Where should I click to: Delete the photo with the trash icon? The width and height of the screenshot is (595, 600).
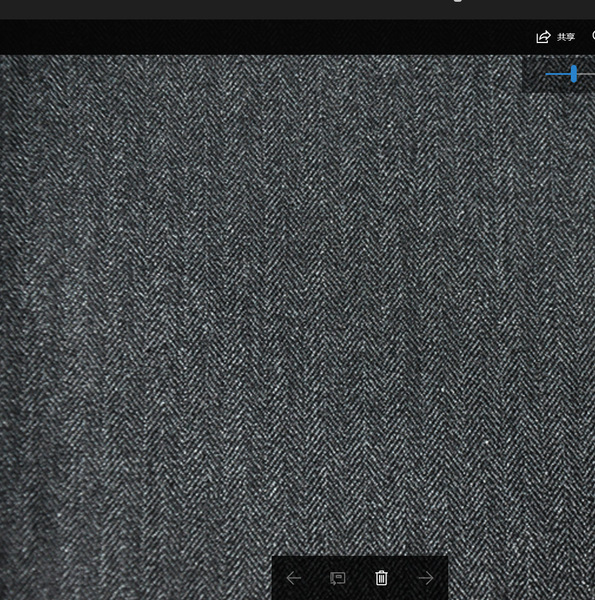point(381,578)
